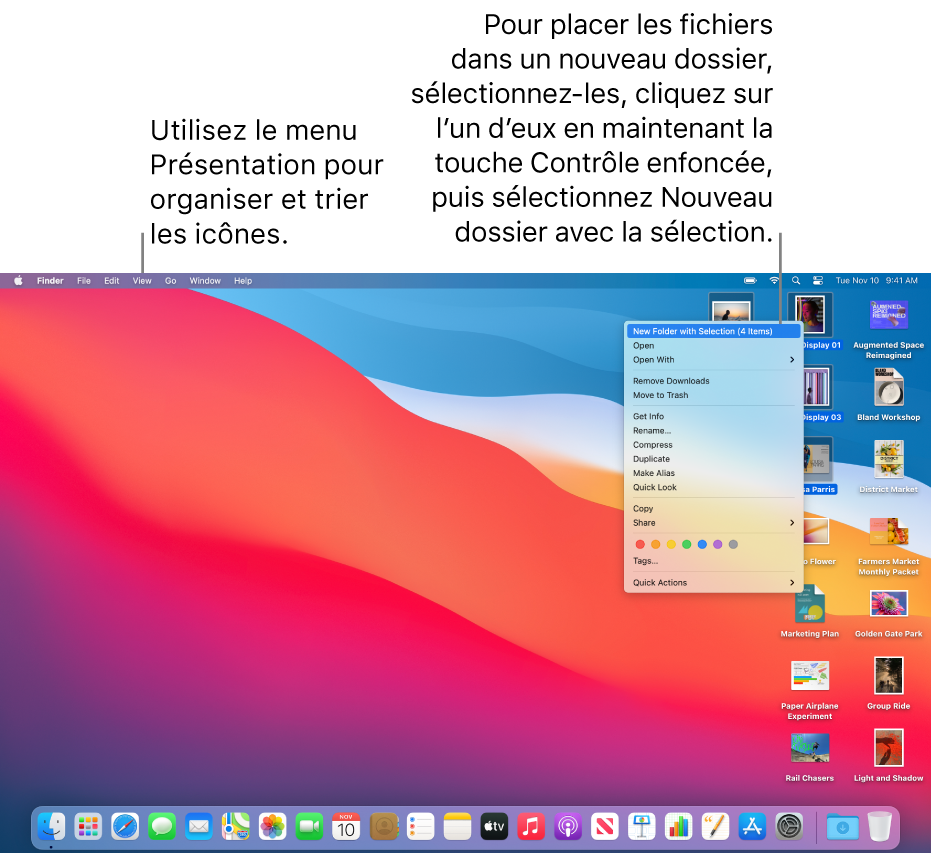
Task: Click the date and time in menu bar
Action: click(876, 280)
